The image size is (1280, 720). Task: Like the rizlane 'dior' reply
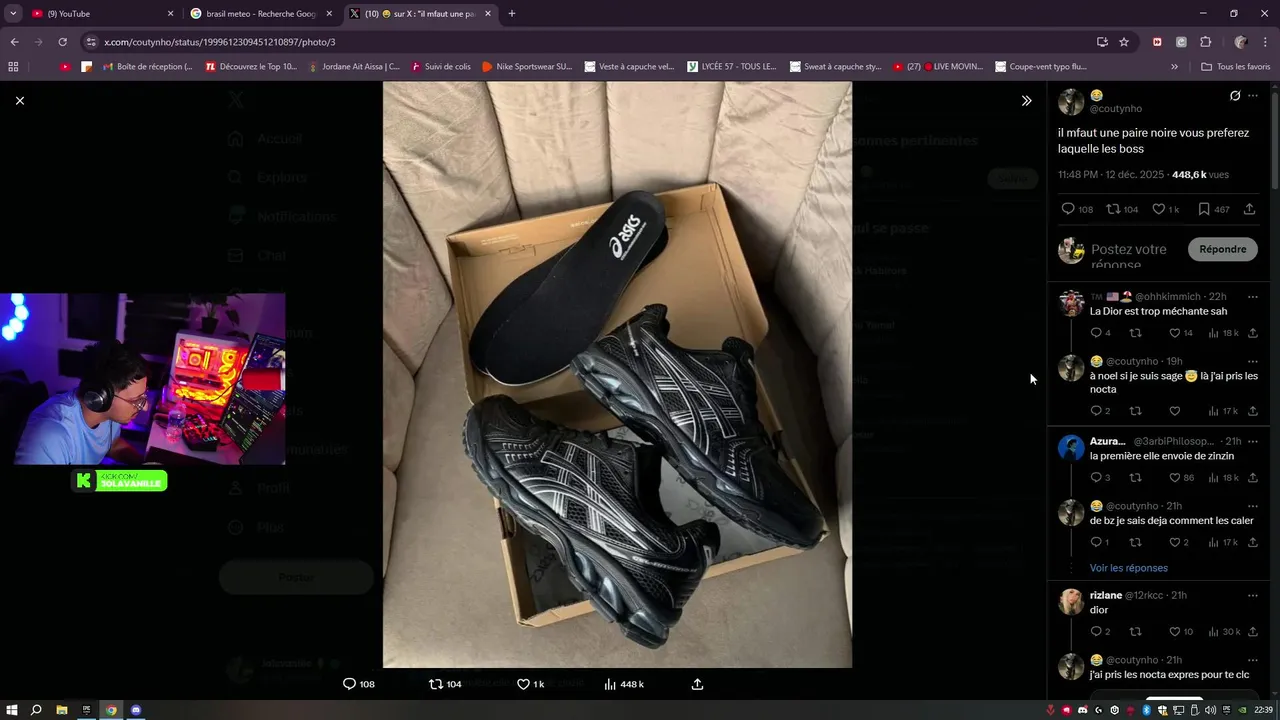pyautogui.click(x=1181, y=632)
